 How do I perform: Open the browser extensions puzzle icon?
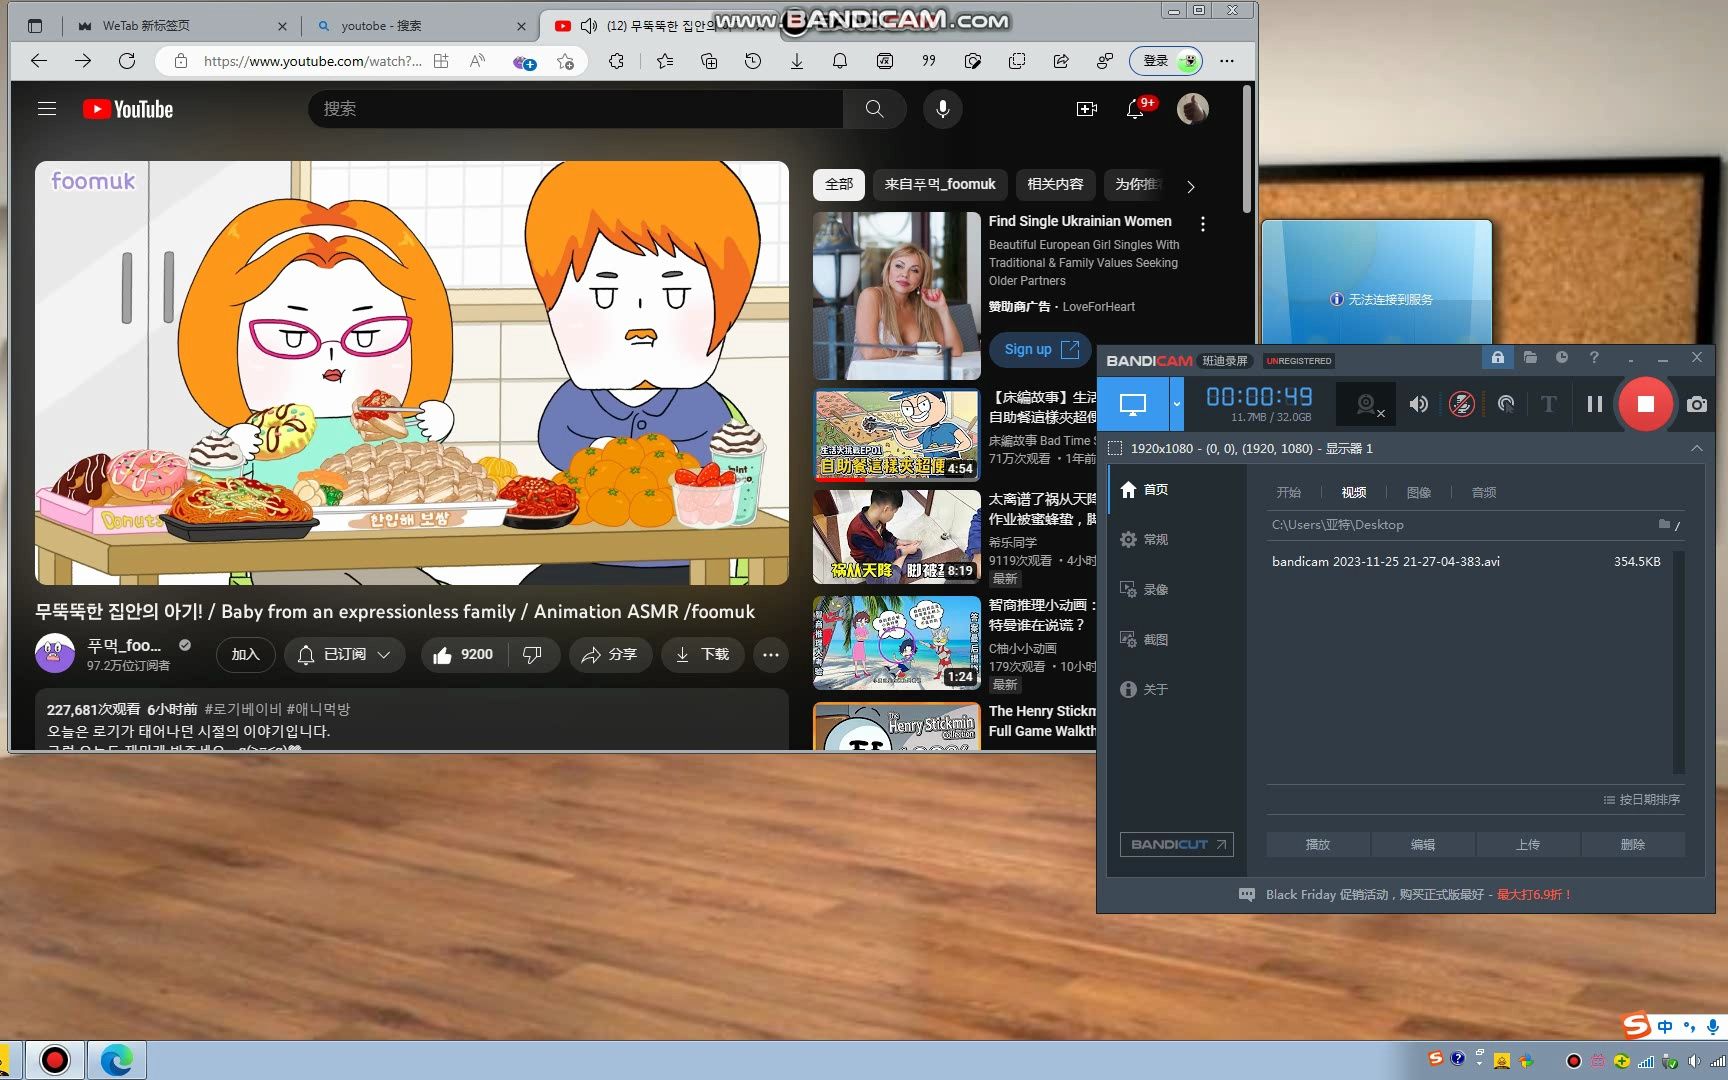point(616,61)
